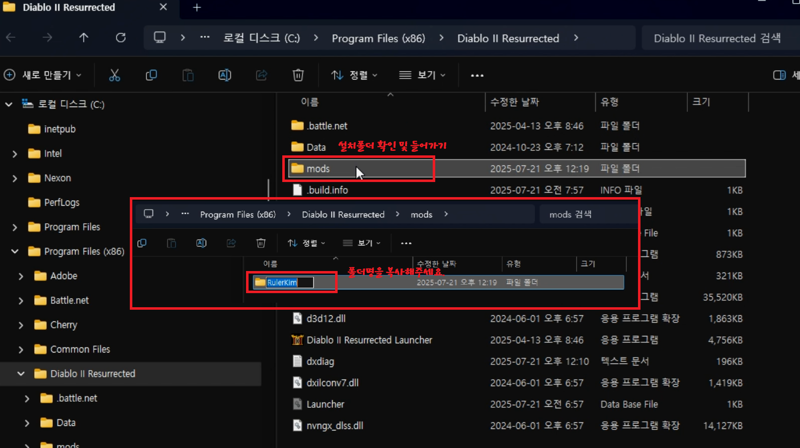The image size is (800, 448).
Task: Go back with the left arrow
Action: 11,38
